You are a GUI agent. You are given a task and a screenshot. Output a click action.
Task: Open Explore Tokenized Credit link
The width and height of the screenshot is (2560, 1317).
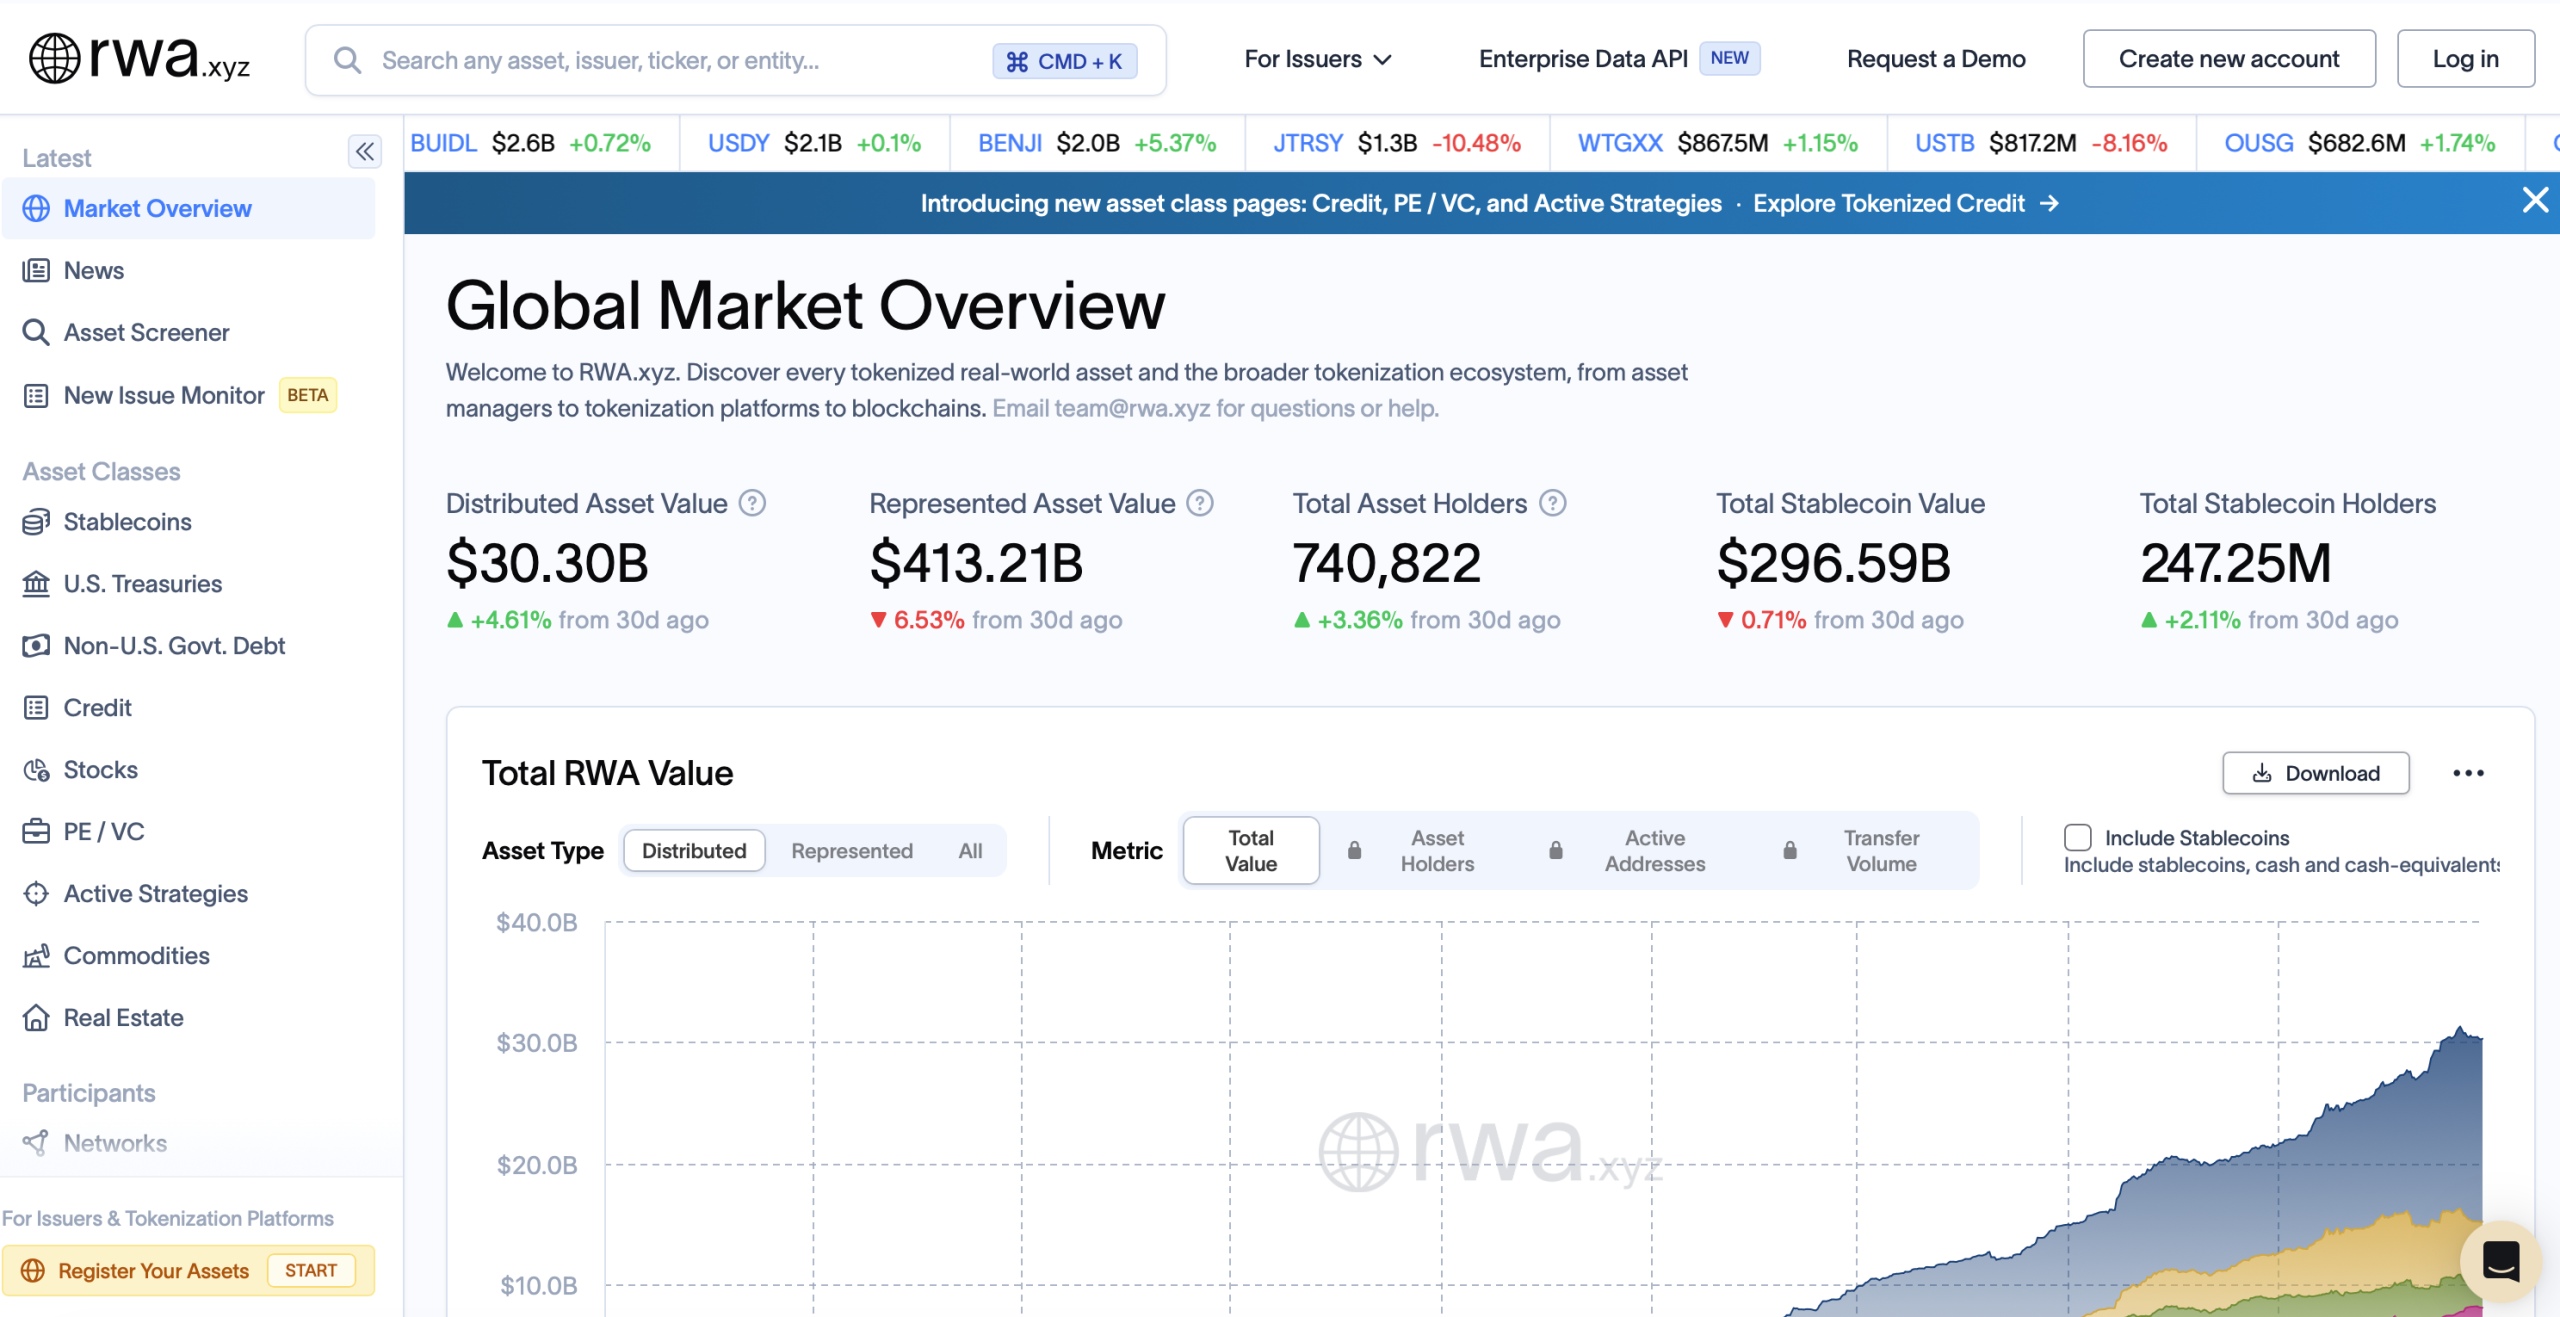coord(1906,203)
